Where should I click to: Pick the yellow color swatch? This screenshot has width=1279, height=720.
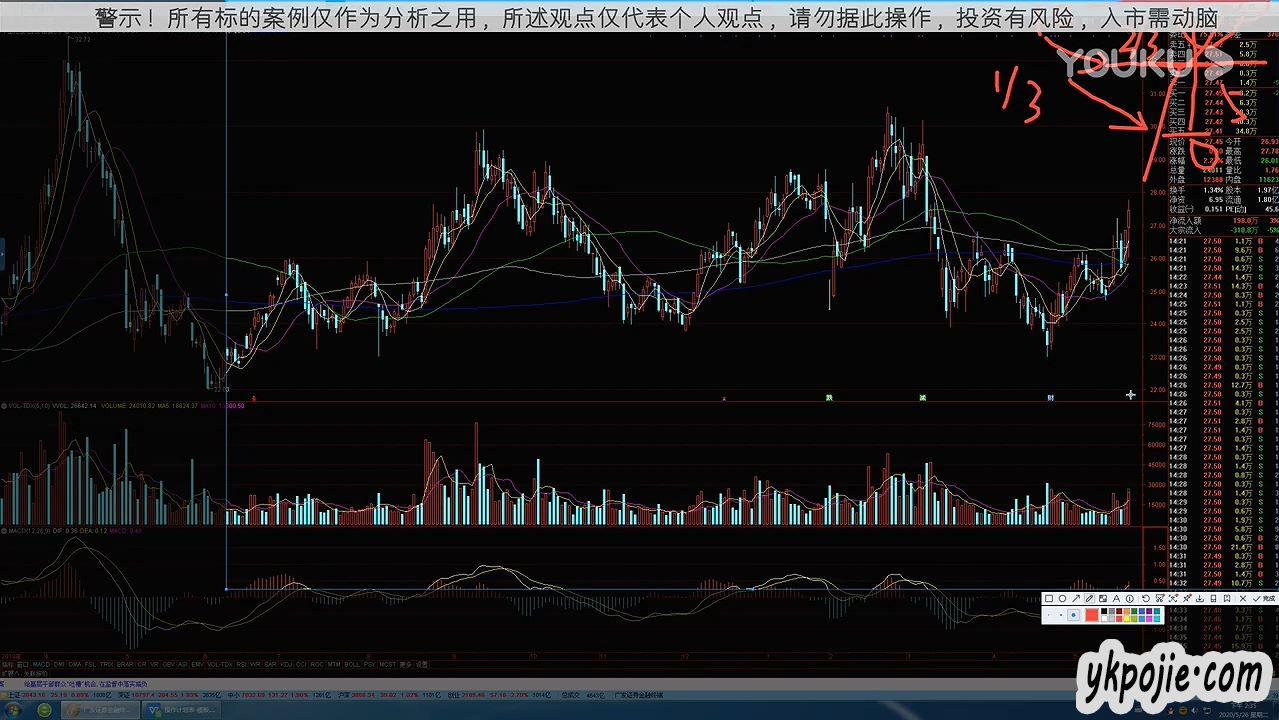(x=1127, y=619)
